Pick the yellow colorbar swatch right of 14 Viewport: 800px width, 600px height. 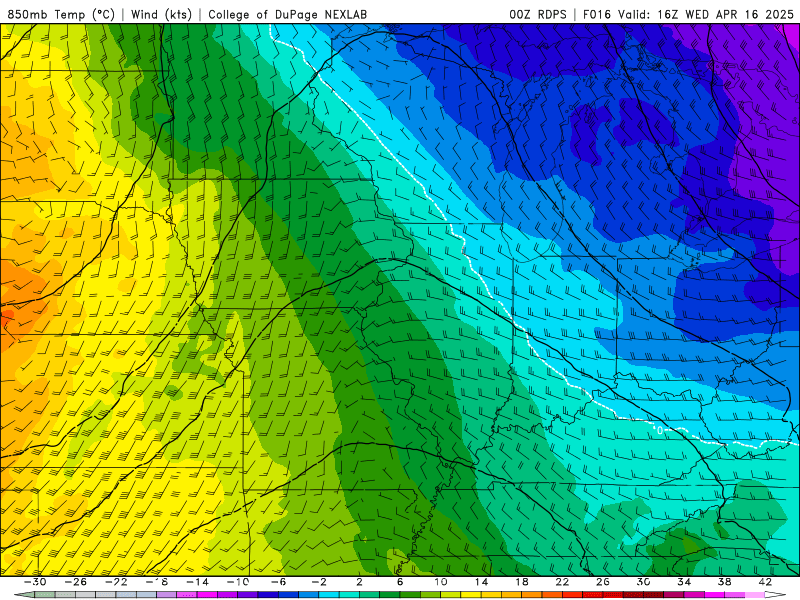(x=491, y=594)
